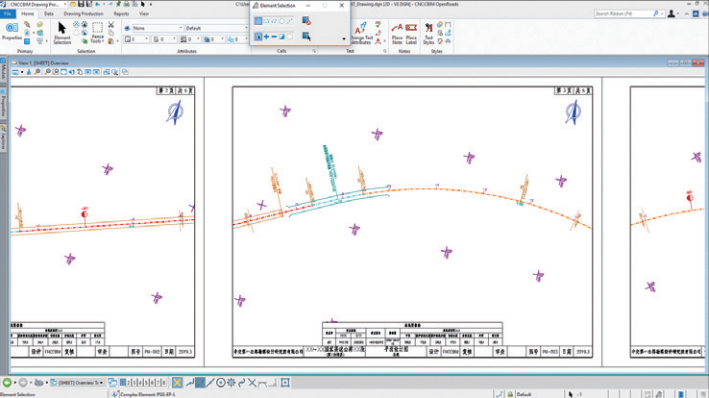
Task: Switch to view number 2 button
Action: coord(128,383)
